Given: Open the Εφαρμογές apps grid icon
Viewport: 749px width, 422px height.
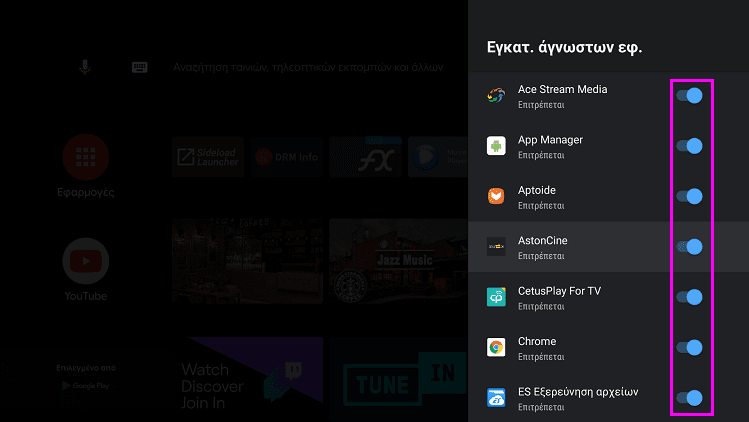Looking at the screenshot, I should 86,157.
